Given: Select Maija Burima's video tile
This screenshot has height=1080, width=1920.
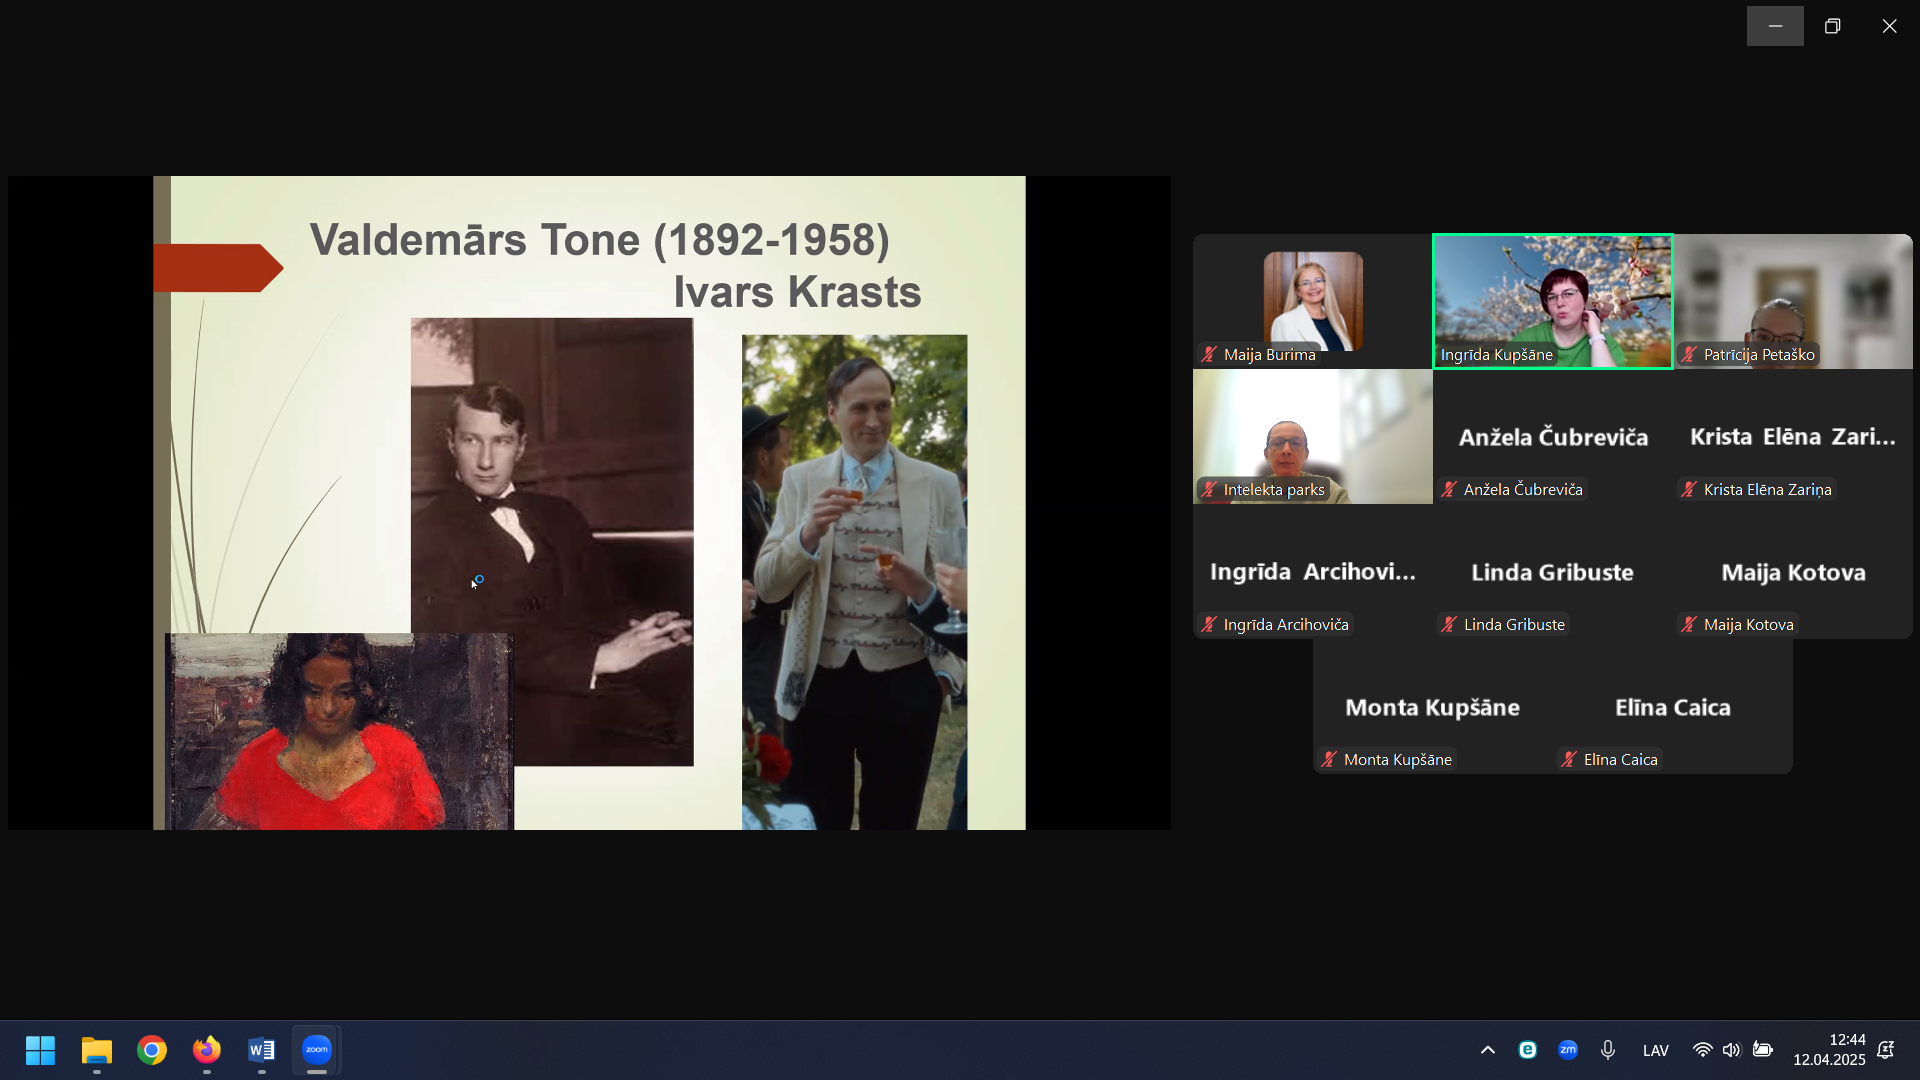Looking at the screenshot, I should (x=1312, y=300).
